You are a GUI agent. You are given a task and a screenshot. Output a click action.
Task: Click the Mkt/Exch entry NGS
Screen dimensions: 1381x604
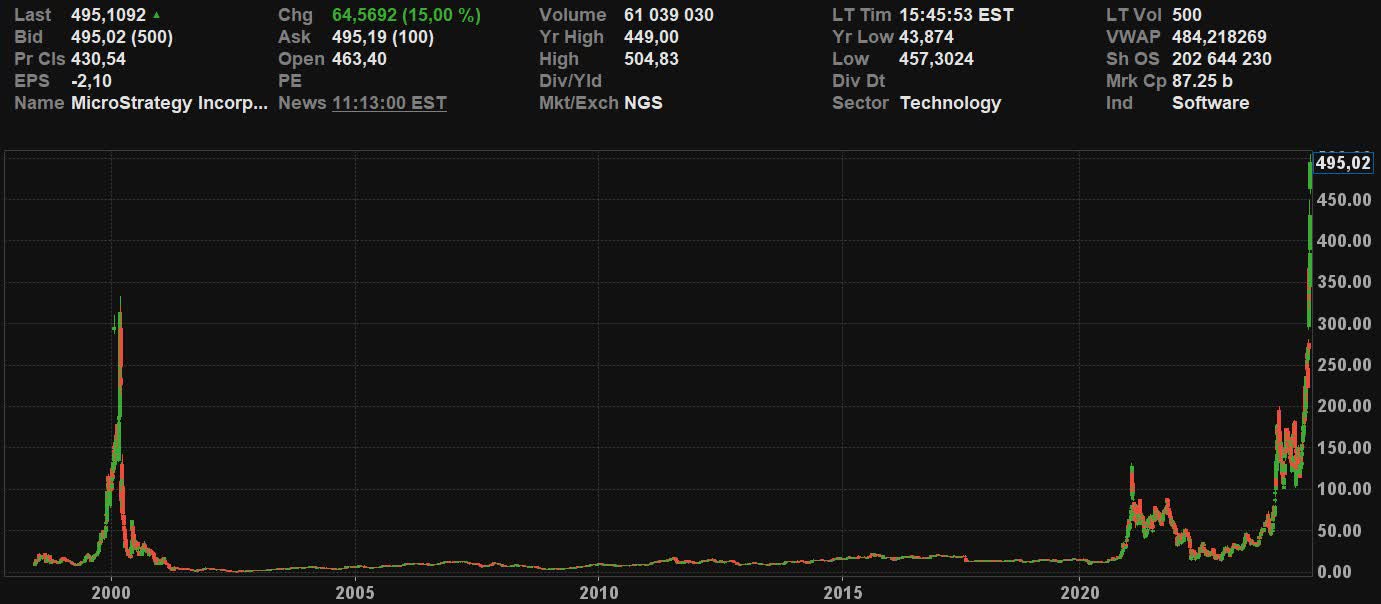tap(644, 102)
